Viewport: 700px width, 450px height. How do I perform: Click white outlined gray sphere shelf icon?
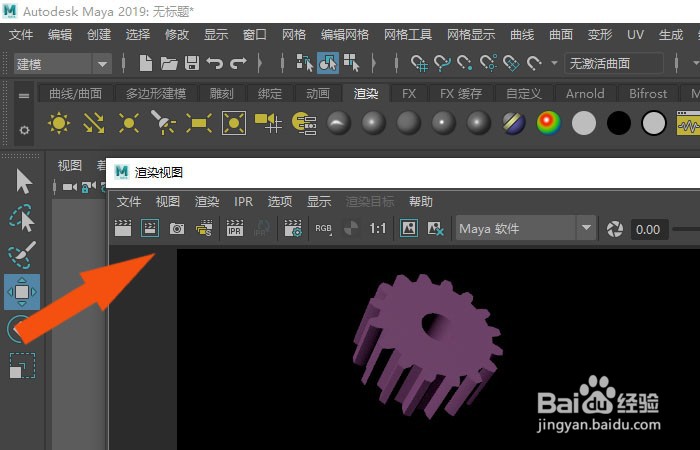[x=654, y=123]
